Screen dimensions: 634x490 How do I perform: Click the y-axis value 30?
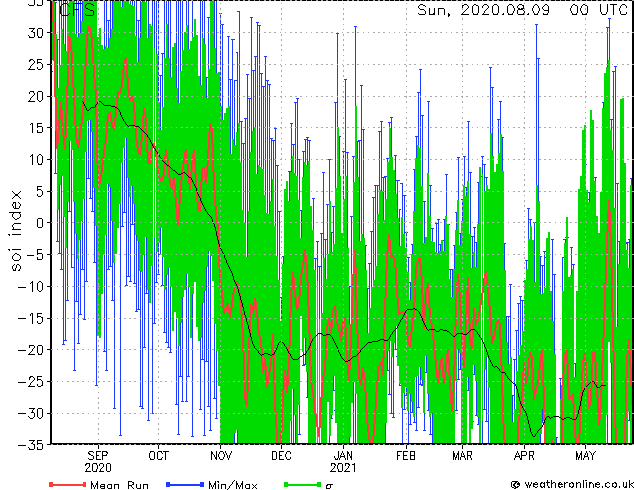click(35, 33)
